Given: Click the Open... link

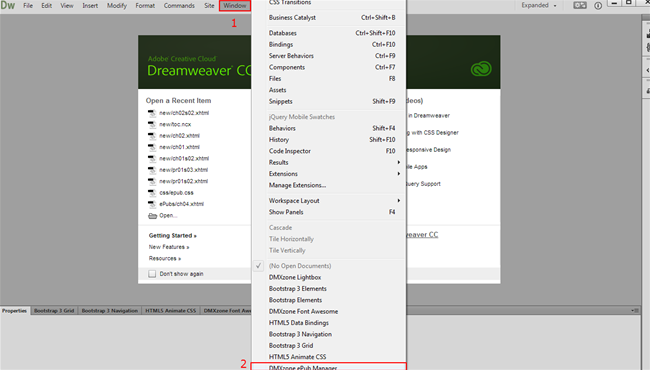Looking at the screenshot, I should [x=168, y=215].
